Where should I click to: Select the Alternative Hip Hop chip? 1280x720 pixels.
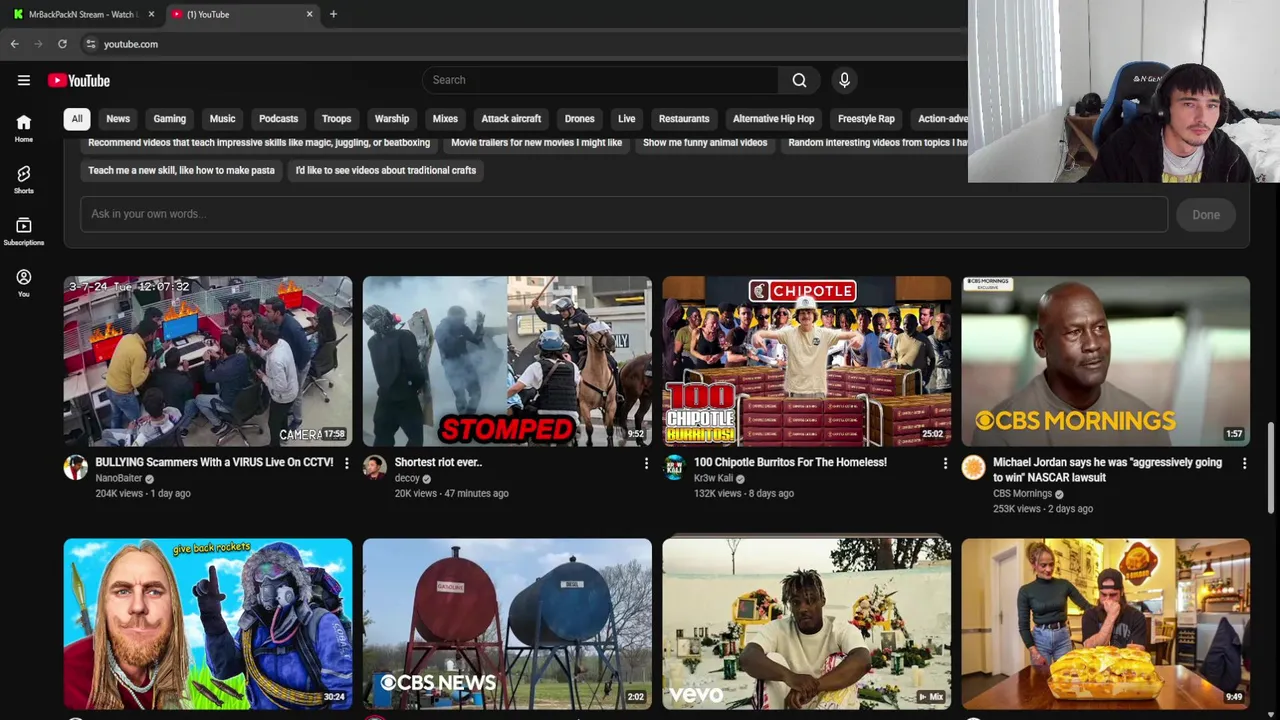774,119
